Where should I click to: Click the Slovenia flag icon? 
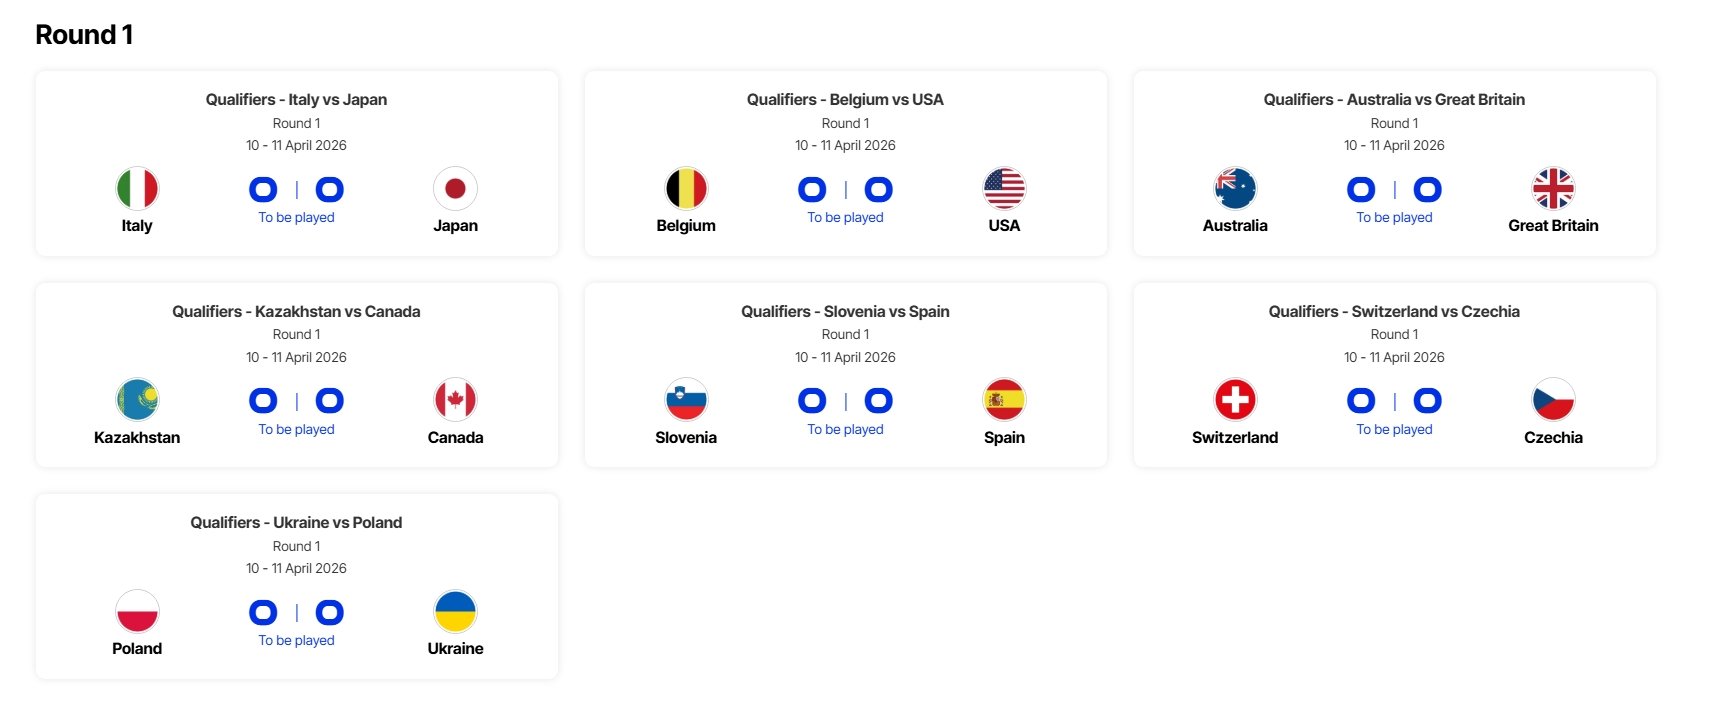click(x=686, y=400)
